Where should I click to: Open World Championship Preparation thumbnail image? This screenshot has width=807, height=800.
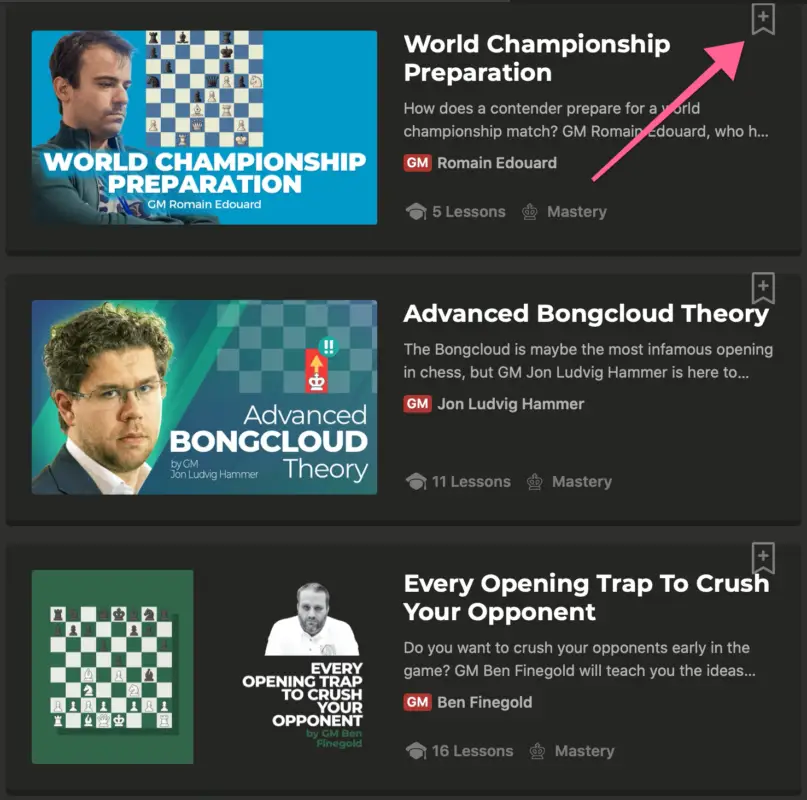point(204,128)
